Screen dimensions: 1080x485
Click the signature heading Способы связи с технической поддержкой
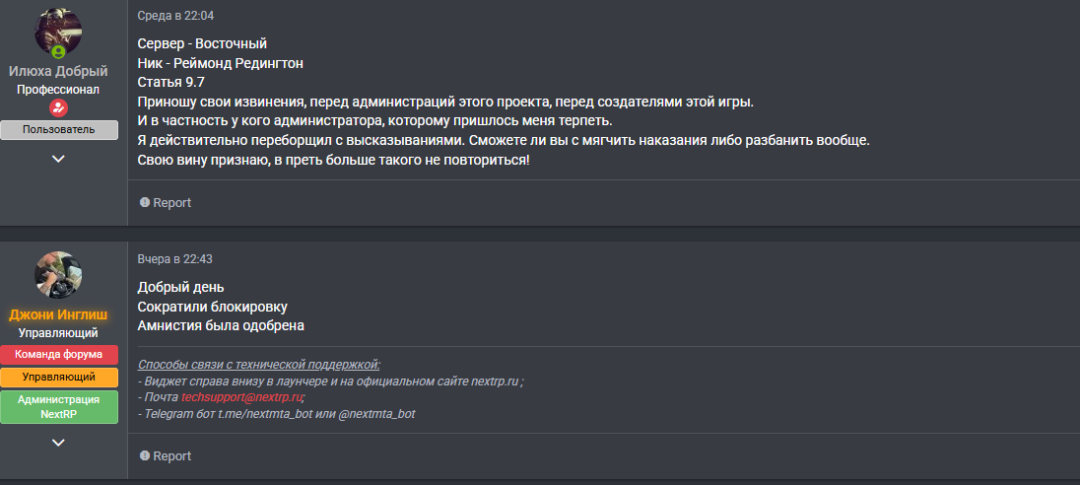click(259, 365)
